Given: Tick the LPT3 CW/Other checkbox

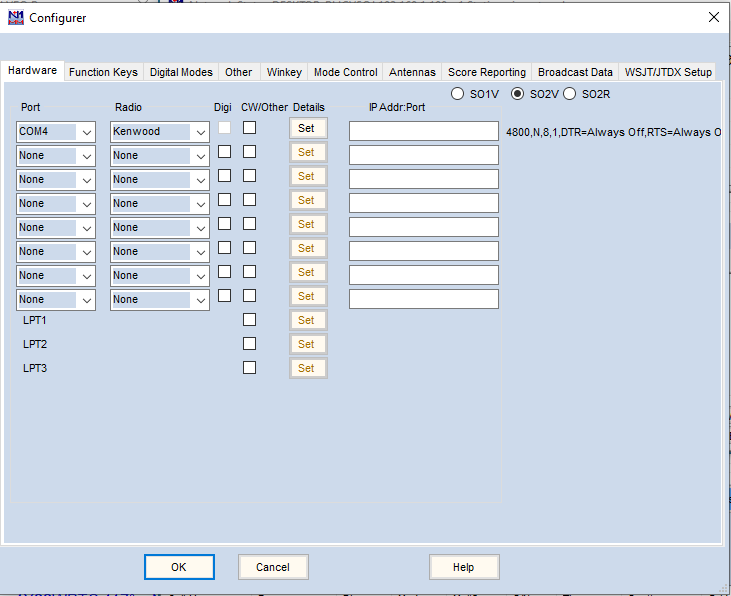Looking at the screenshot, I should coord(249,367).
